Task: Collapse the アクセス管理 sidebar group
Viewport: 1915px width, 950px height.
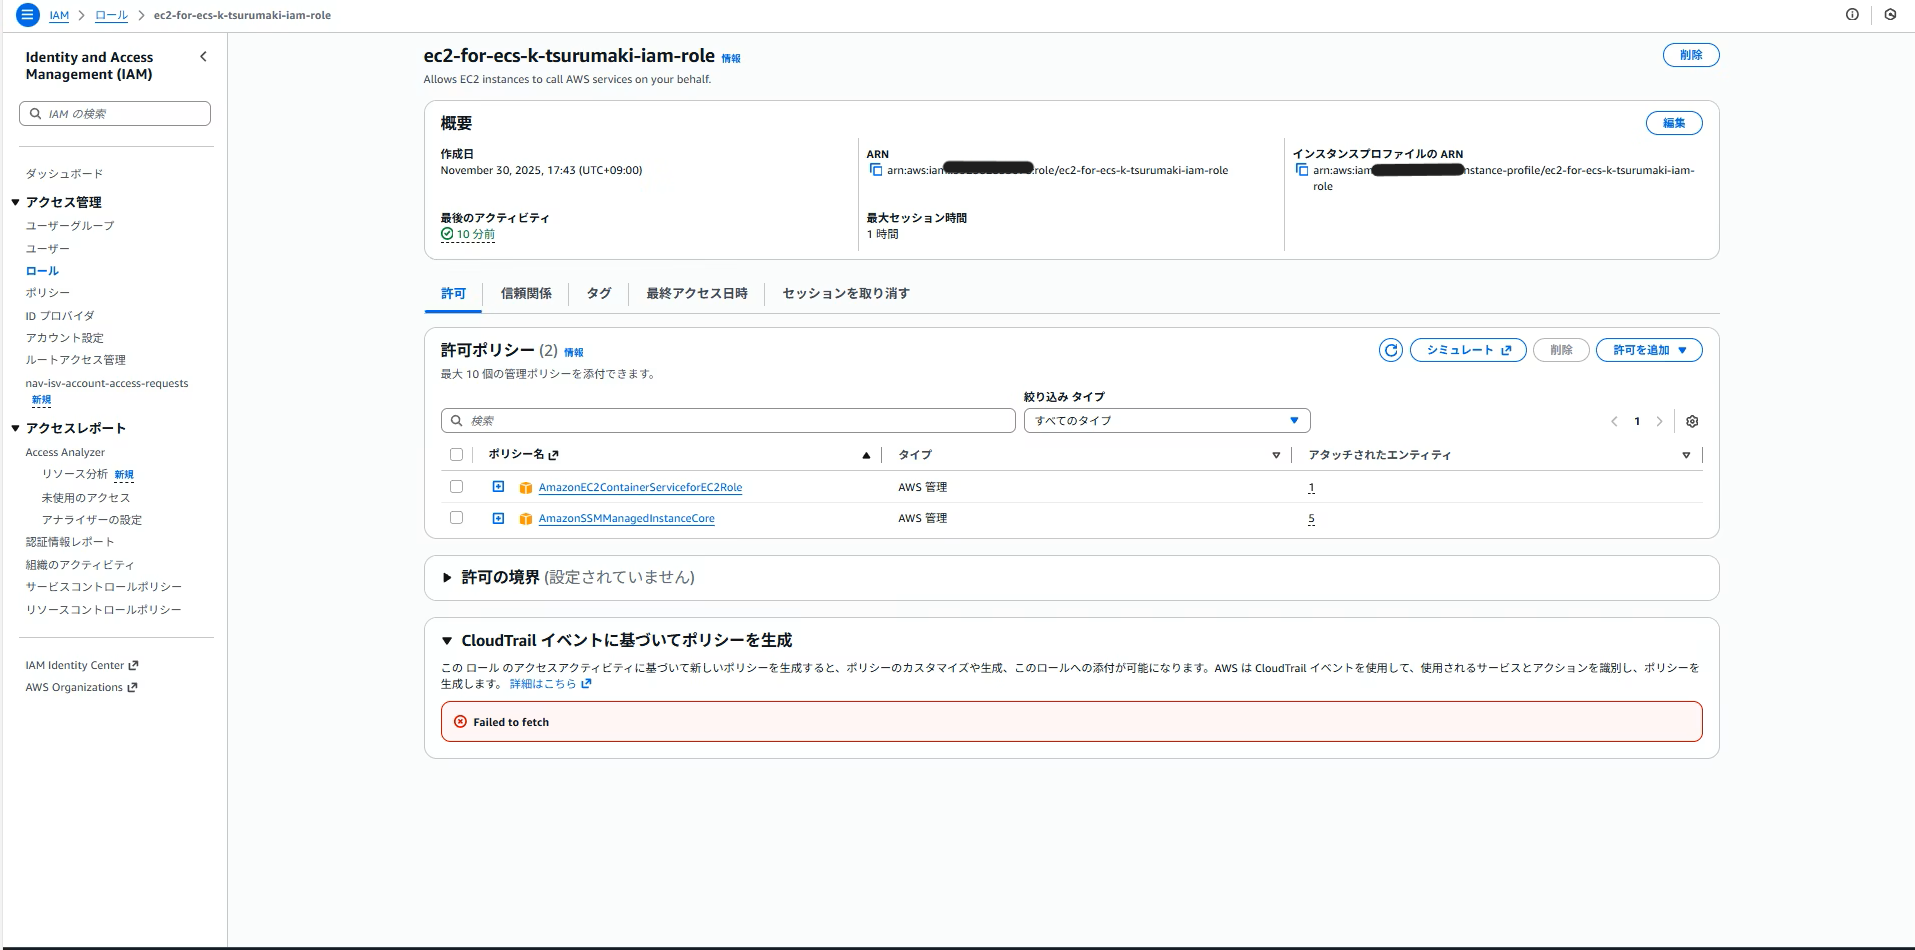Action: (16, 202)
